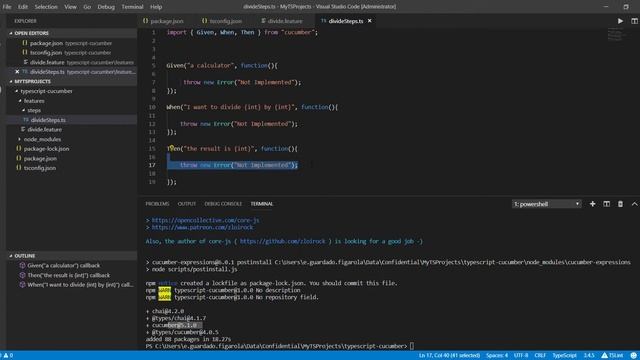Click the Ln 17, Col 40 cursor position status
The image size is (640, 360).
(x=449, y=356)
